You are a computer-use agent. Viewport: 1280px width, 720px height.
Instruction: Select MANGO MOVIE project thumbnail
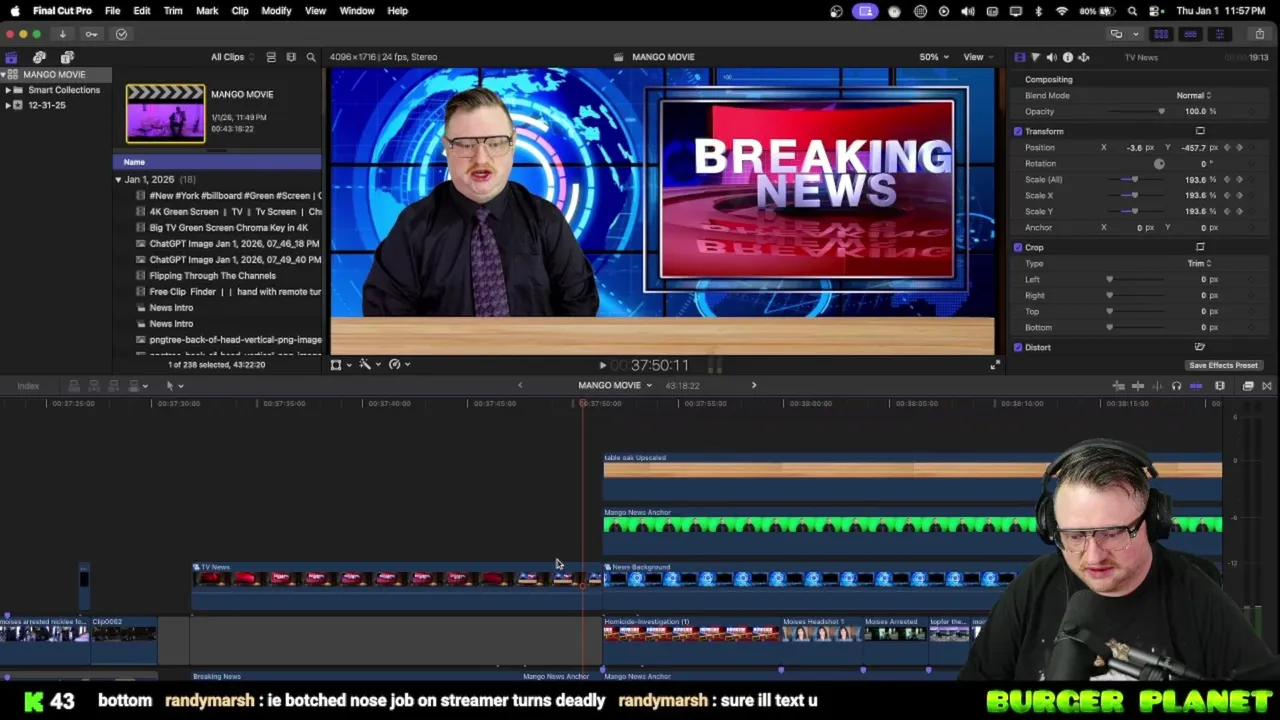click(165, 113)
